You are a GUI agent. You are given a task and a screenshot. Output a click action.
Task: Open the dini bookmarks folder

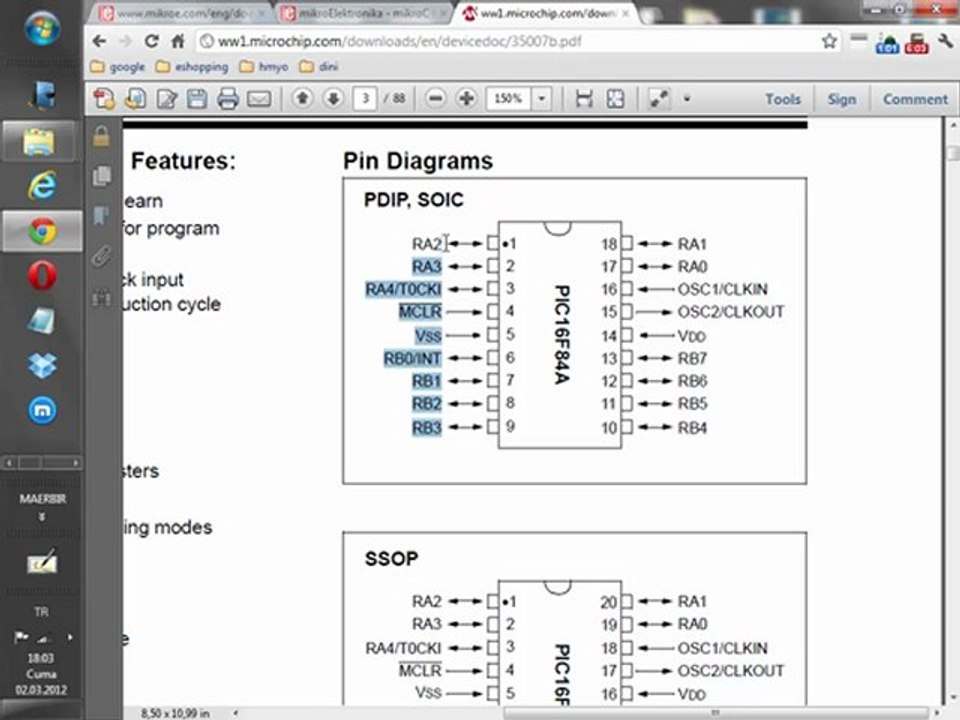[x=318, y=67]
